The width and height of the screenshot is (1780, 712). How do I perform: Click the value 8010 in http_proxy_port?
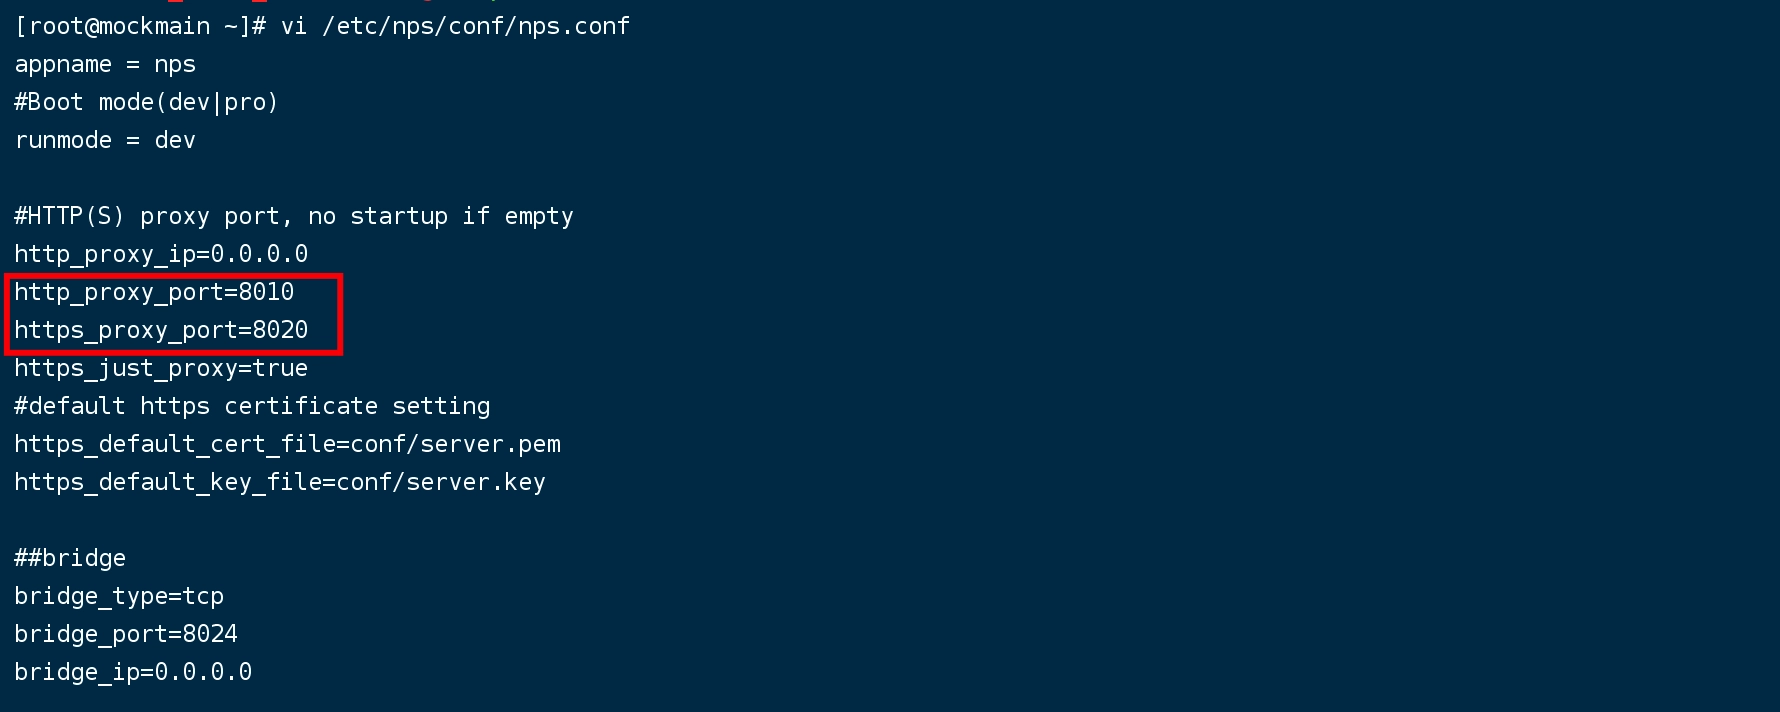click(266, 292)
